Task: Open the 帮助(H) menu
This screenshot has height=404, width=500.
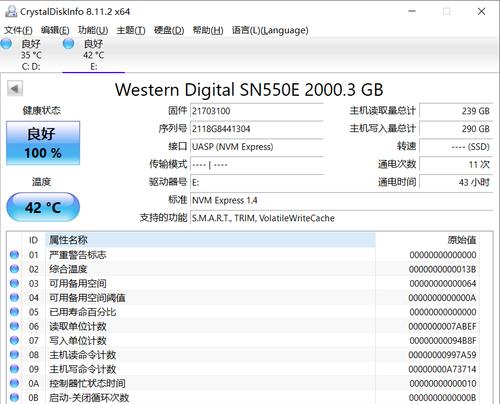Action: (208, 30)
